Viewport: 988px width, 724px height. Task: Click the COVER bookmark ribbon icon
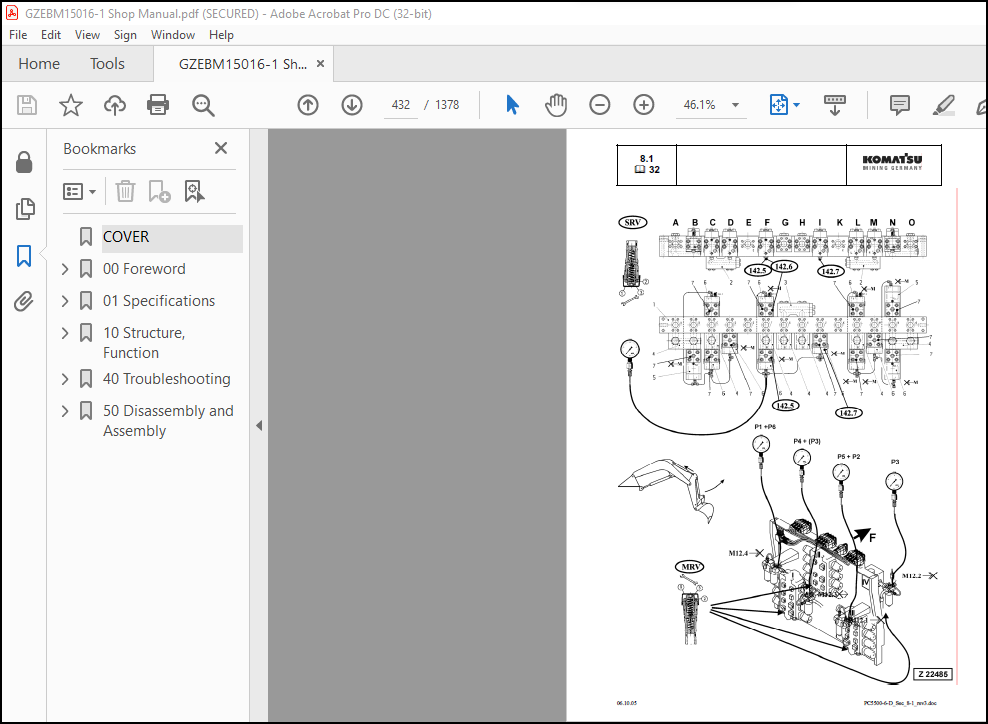[86, 237]
